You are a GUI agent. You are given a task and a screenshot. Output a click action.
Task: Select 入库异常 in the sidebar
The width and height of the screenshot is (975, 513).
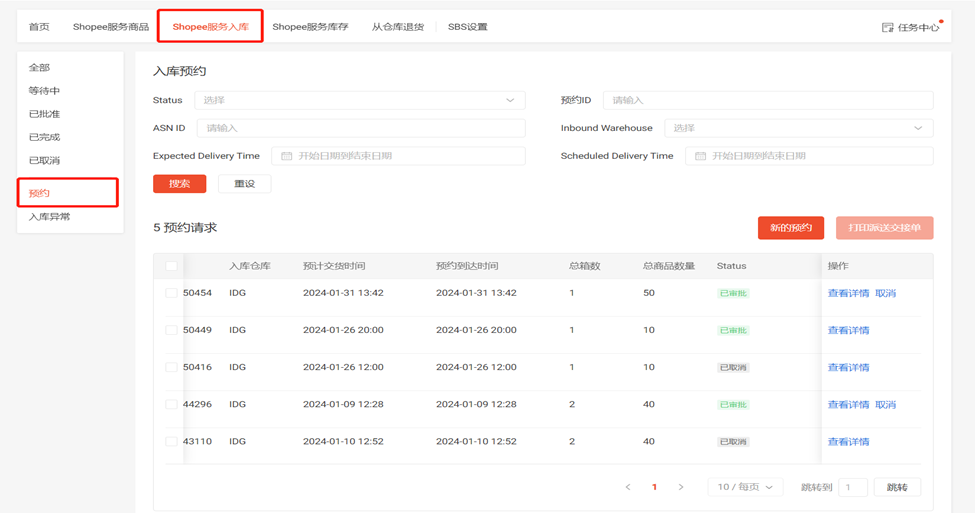point(49,217)
